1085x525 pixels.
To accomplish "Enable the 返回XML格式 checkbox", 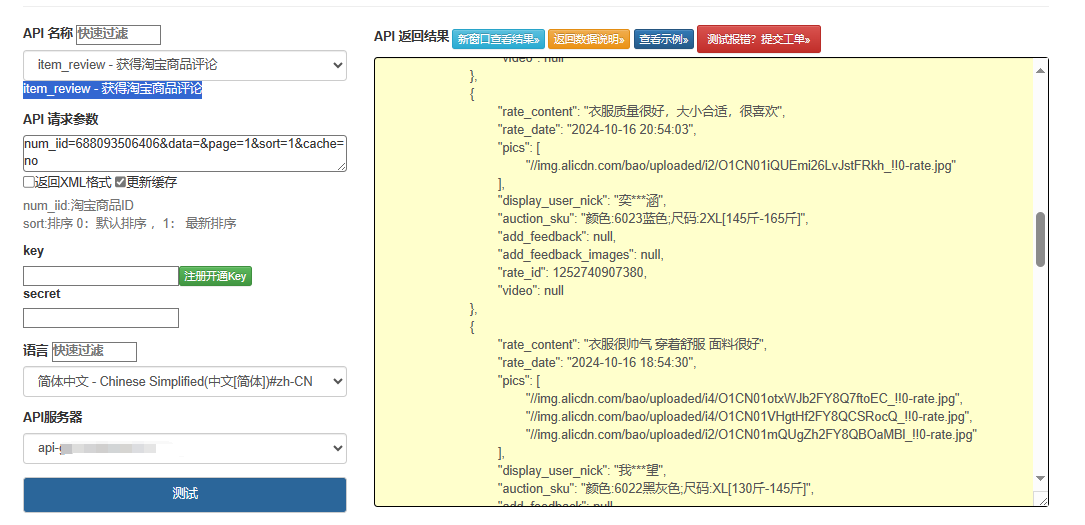I will click(28, 183).
